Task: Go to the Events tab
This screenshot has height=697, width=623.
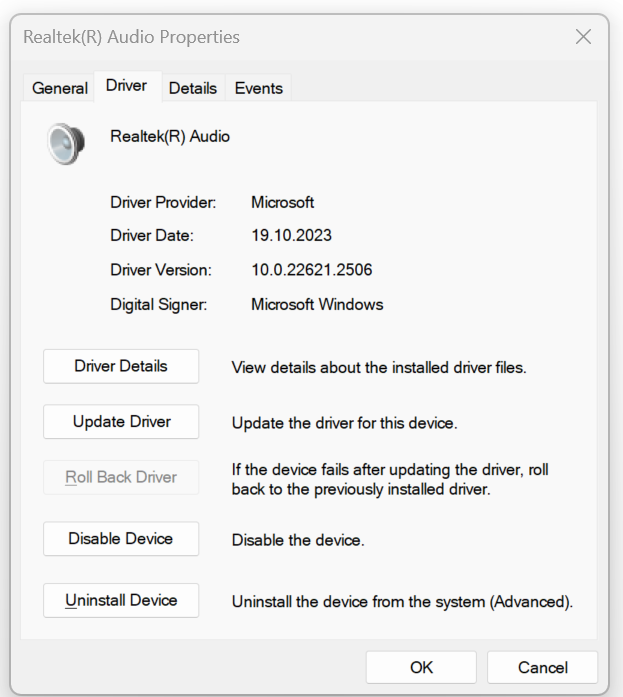Action: (x=259, y=88)
